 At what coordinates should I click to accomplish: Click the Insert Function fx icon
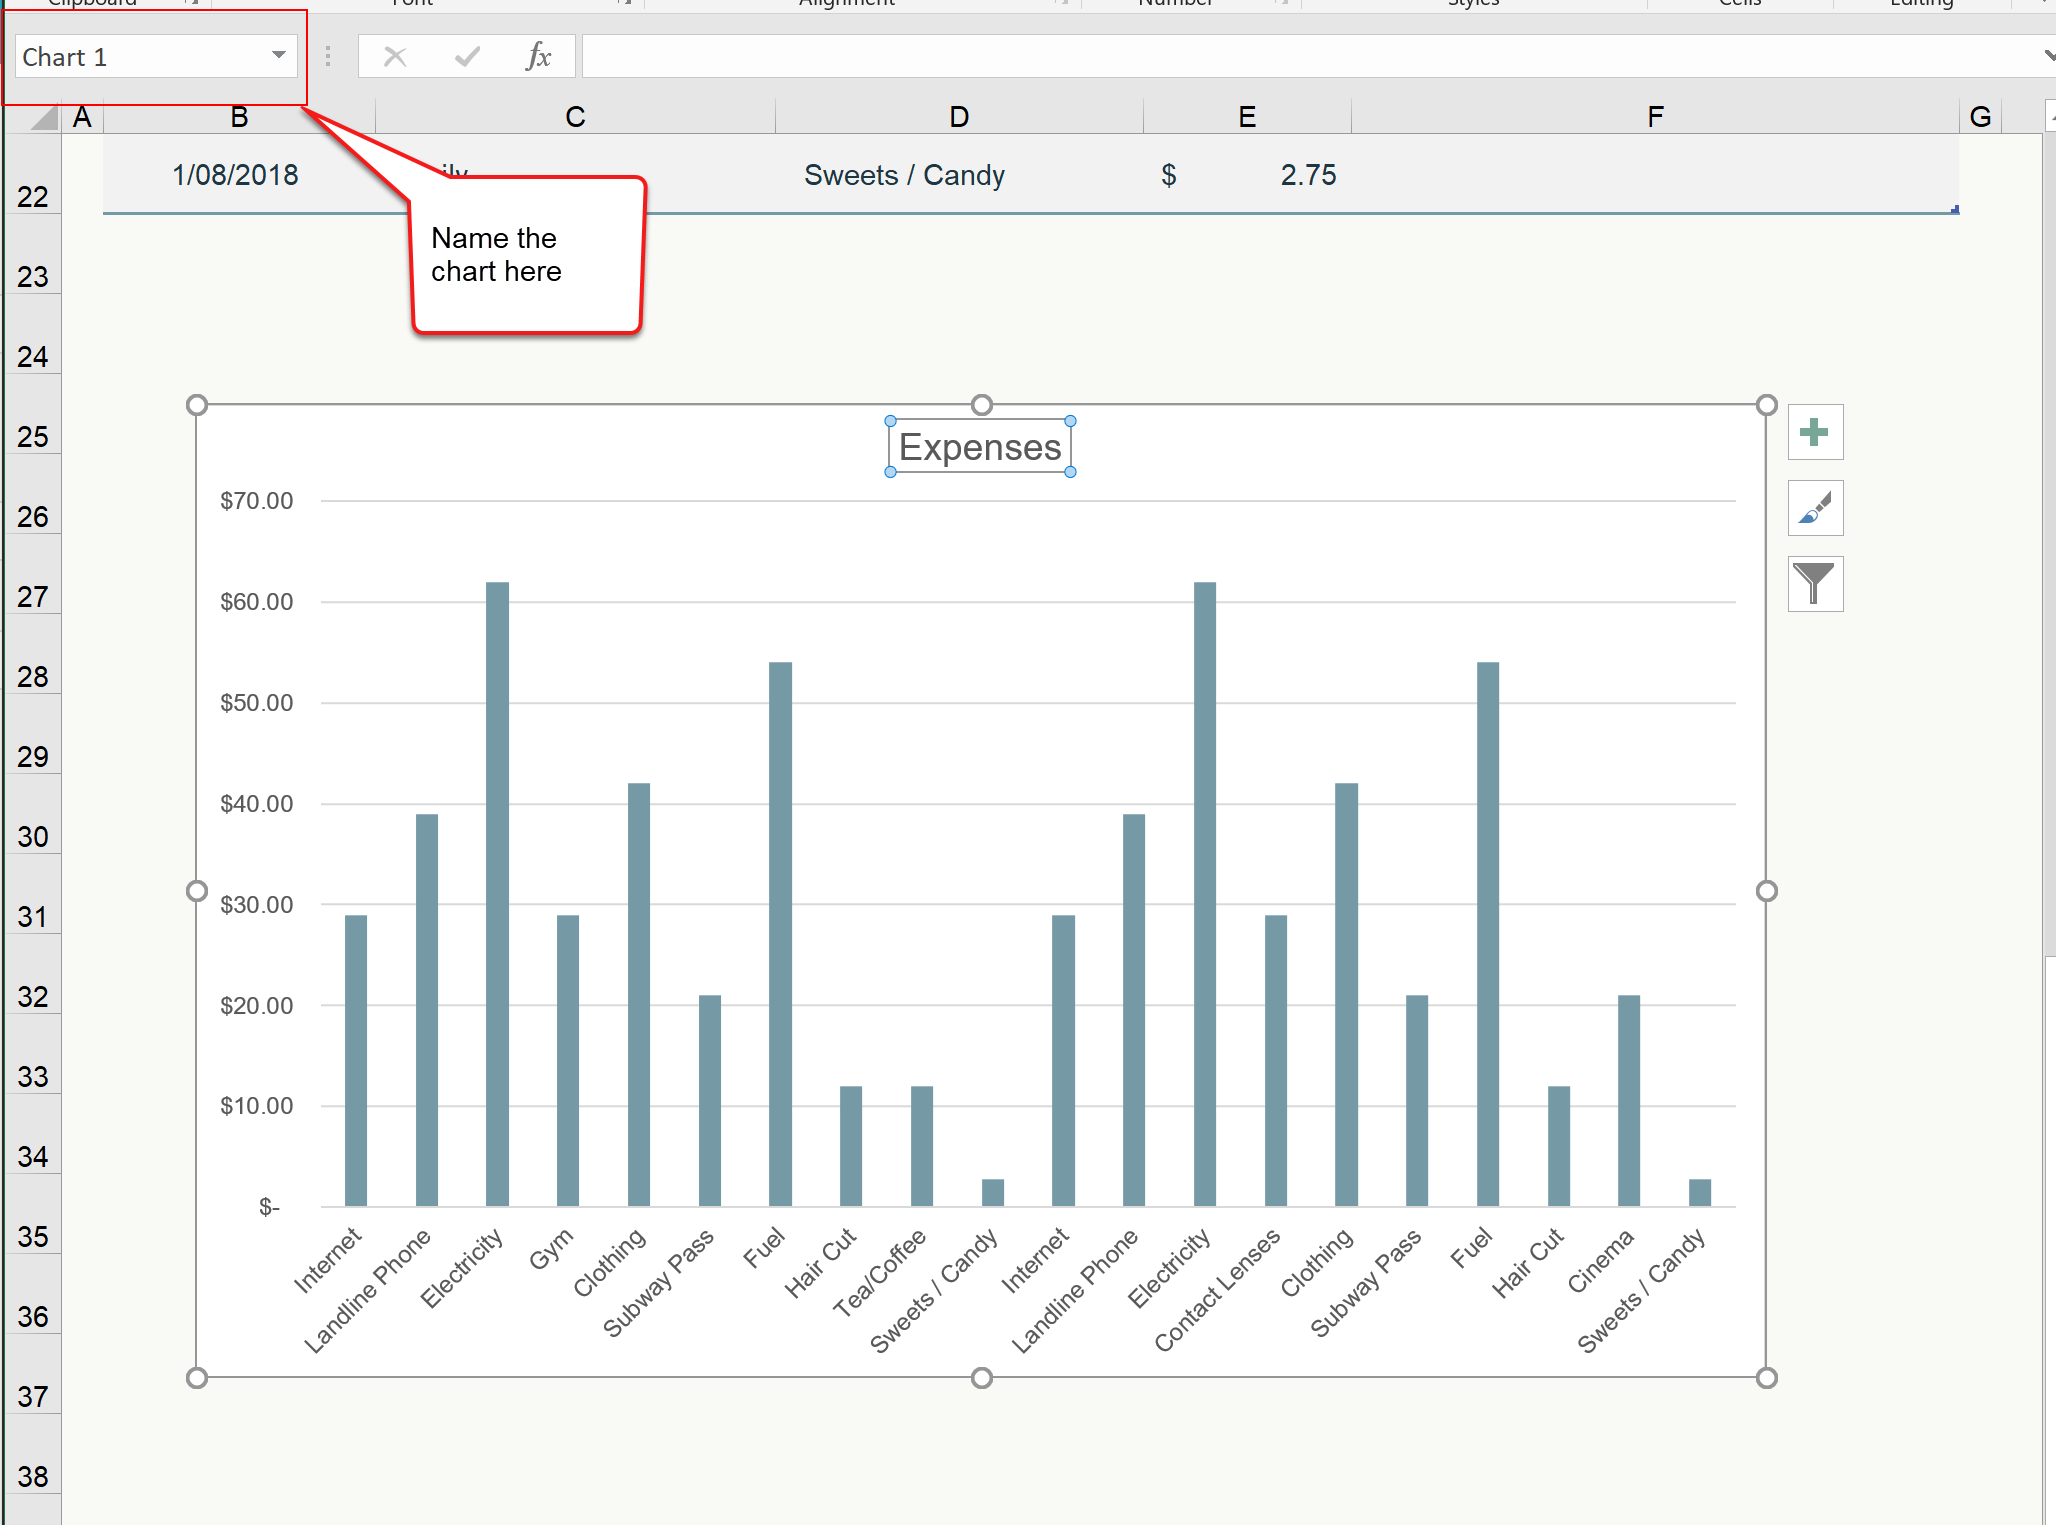click(x=538, y=57)
